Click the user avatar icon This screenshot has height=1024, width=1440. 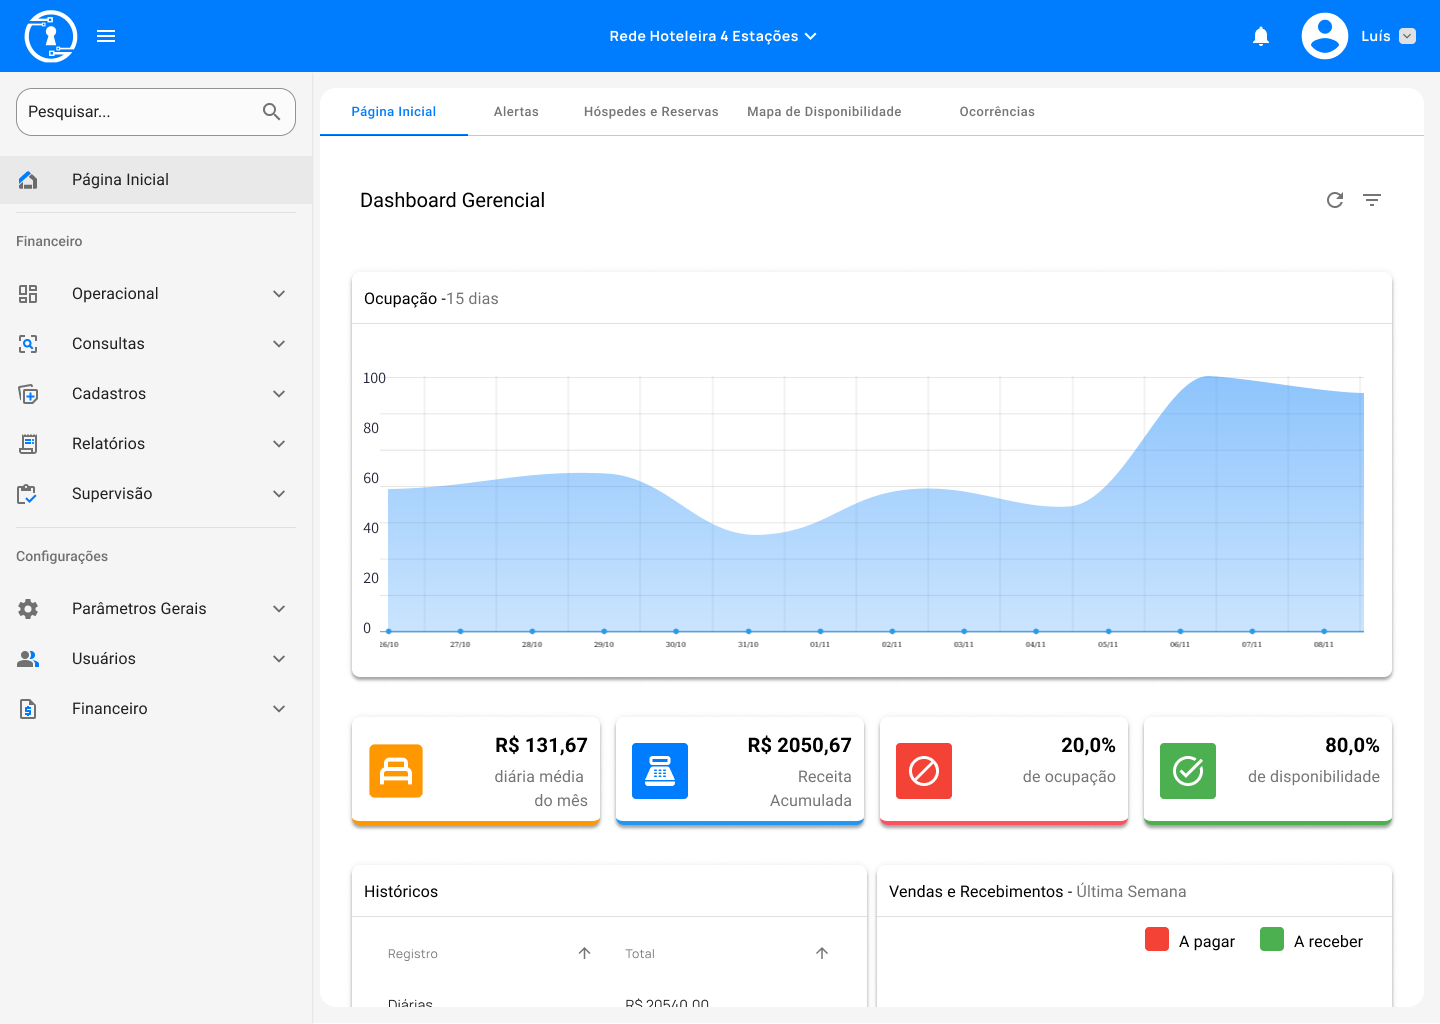coord(1324,36)
